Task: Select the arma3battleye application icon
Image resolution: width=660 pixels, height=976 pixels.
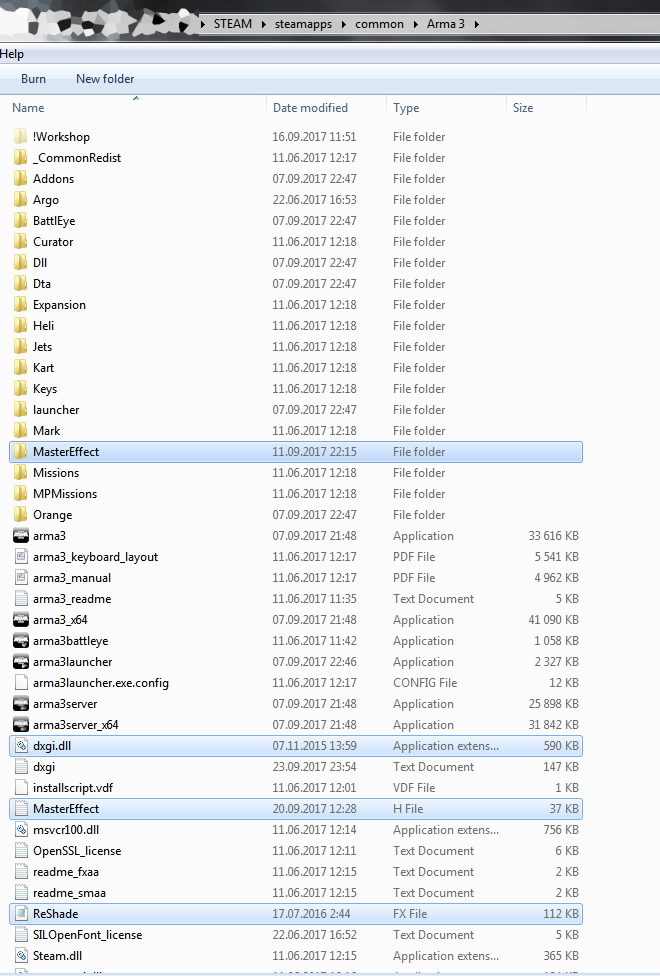Action: [x=21, y=640]
